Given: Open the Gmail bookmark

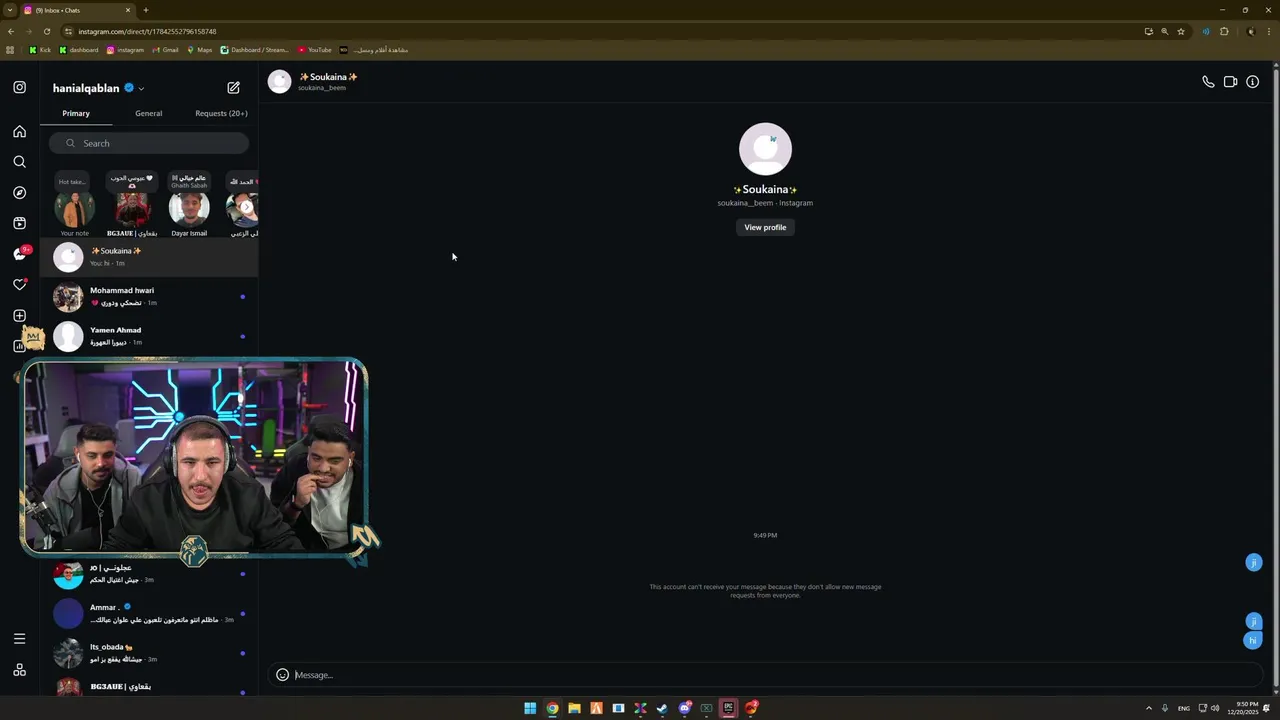Looking at the screenshot, I should tap(165, 49).
